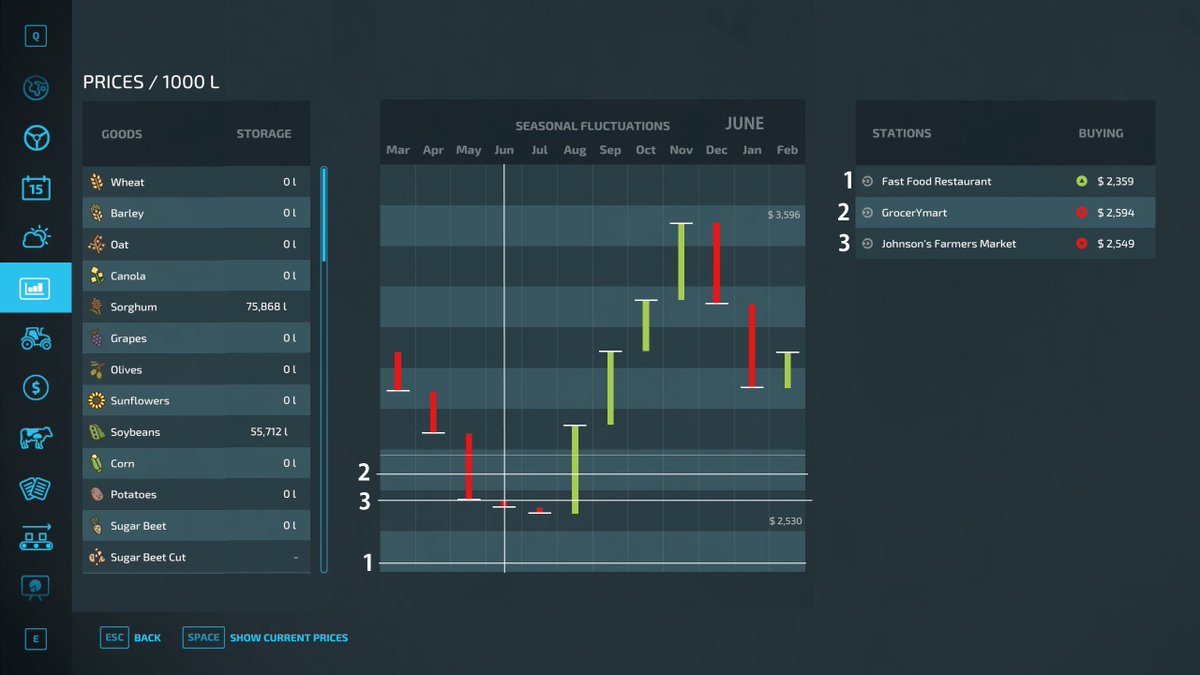The width and height of the screenshot is (1200, 675).
Task: Open the finances dollar sidebar icon
Action: [x=36, y=388]
